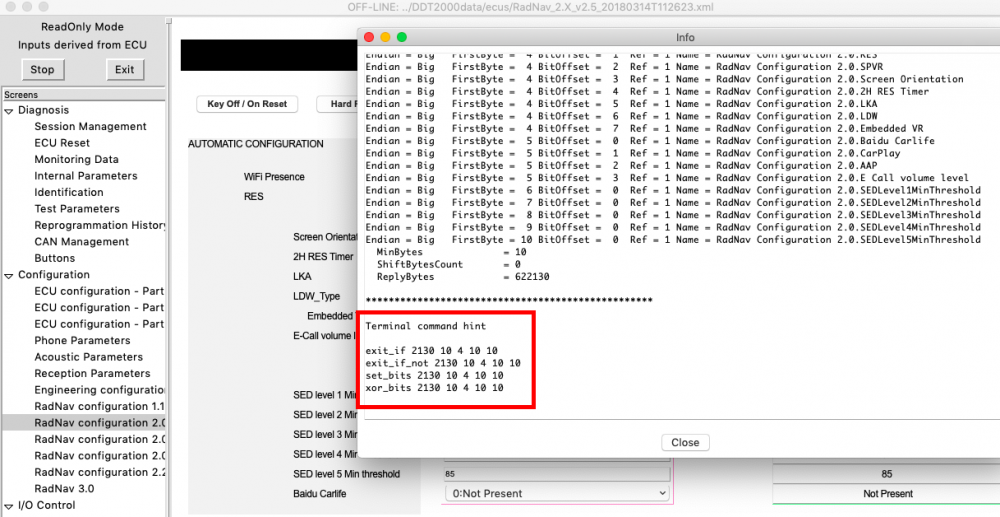Open RadNav 3.0 screen
The image size is (1000, 517).
[64, 489]
